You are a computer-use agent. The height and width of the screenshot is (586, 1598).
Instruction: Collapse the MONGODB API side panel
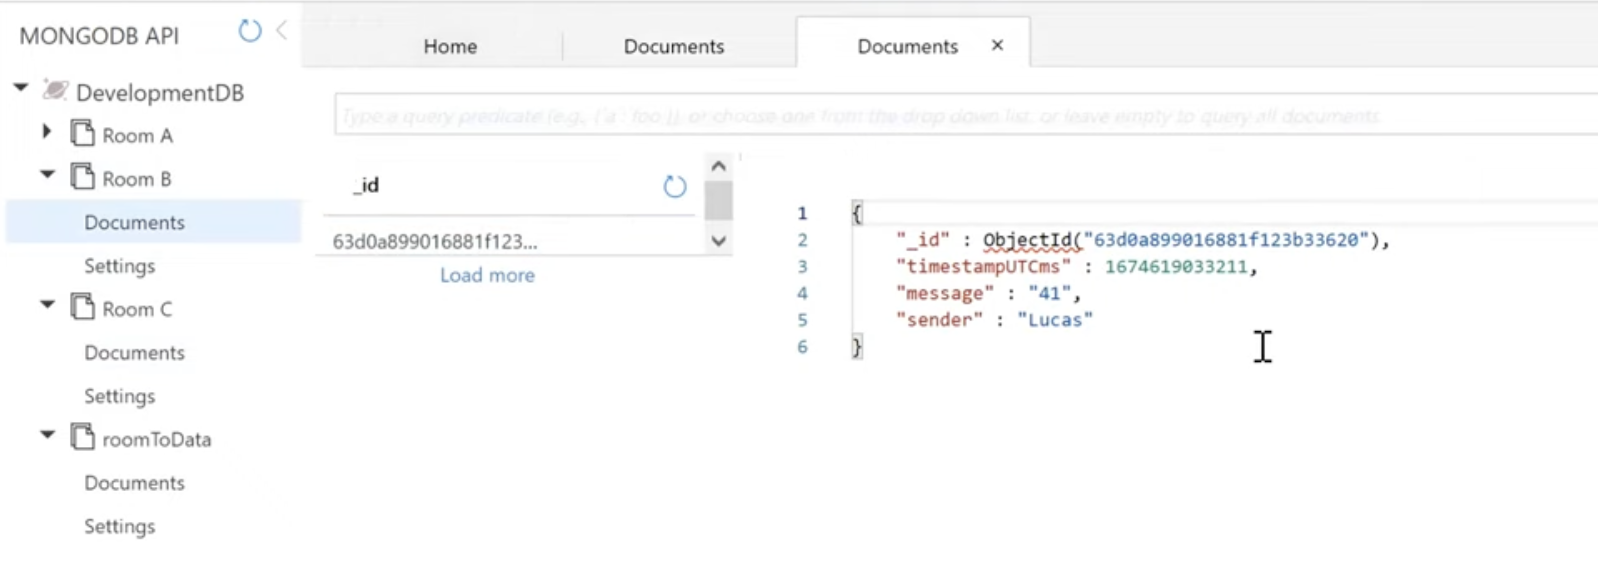coord(282,31)
